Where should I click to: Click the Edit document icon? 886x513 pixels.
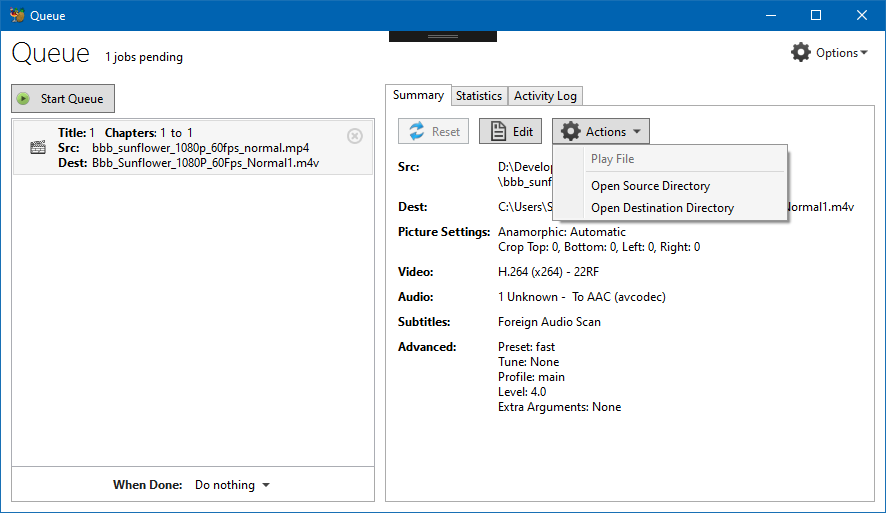pos(498,131)
